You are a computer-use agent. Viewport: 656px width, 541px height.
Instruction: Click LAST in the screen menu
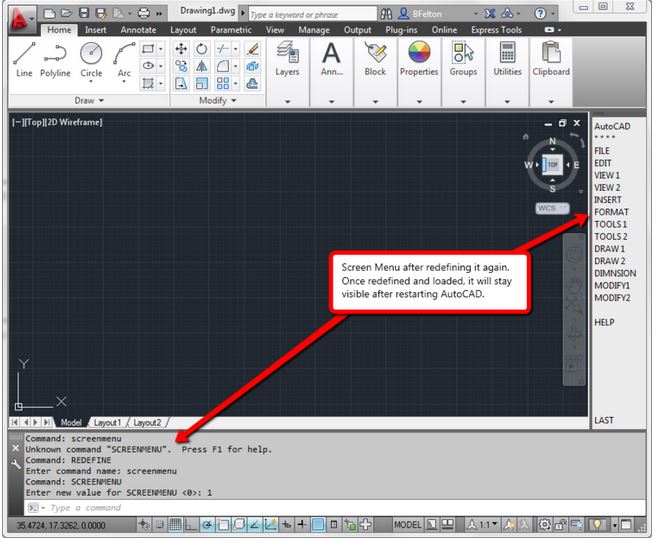point(604,420)
